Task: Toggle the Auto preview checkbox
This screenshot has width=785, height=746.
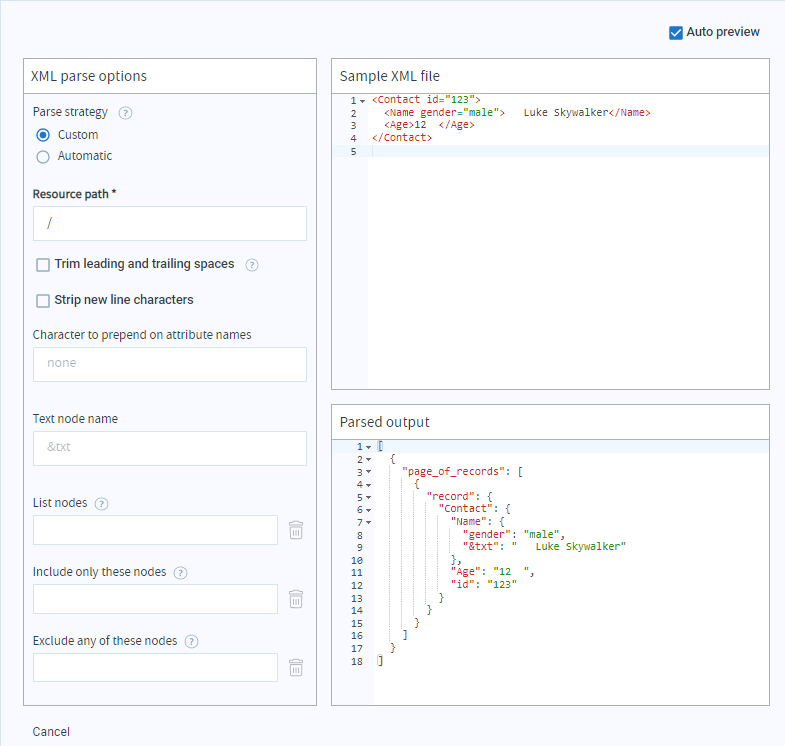Action: pos(675,33)
